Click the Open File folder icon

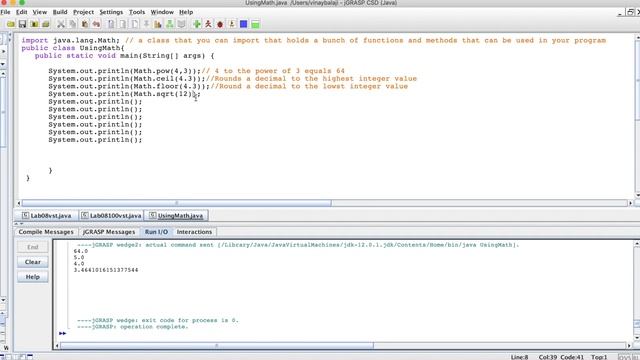11,24
